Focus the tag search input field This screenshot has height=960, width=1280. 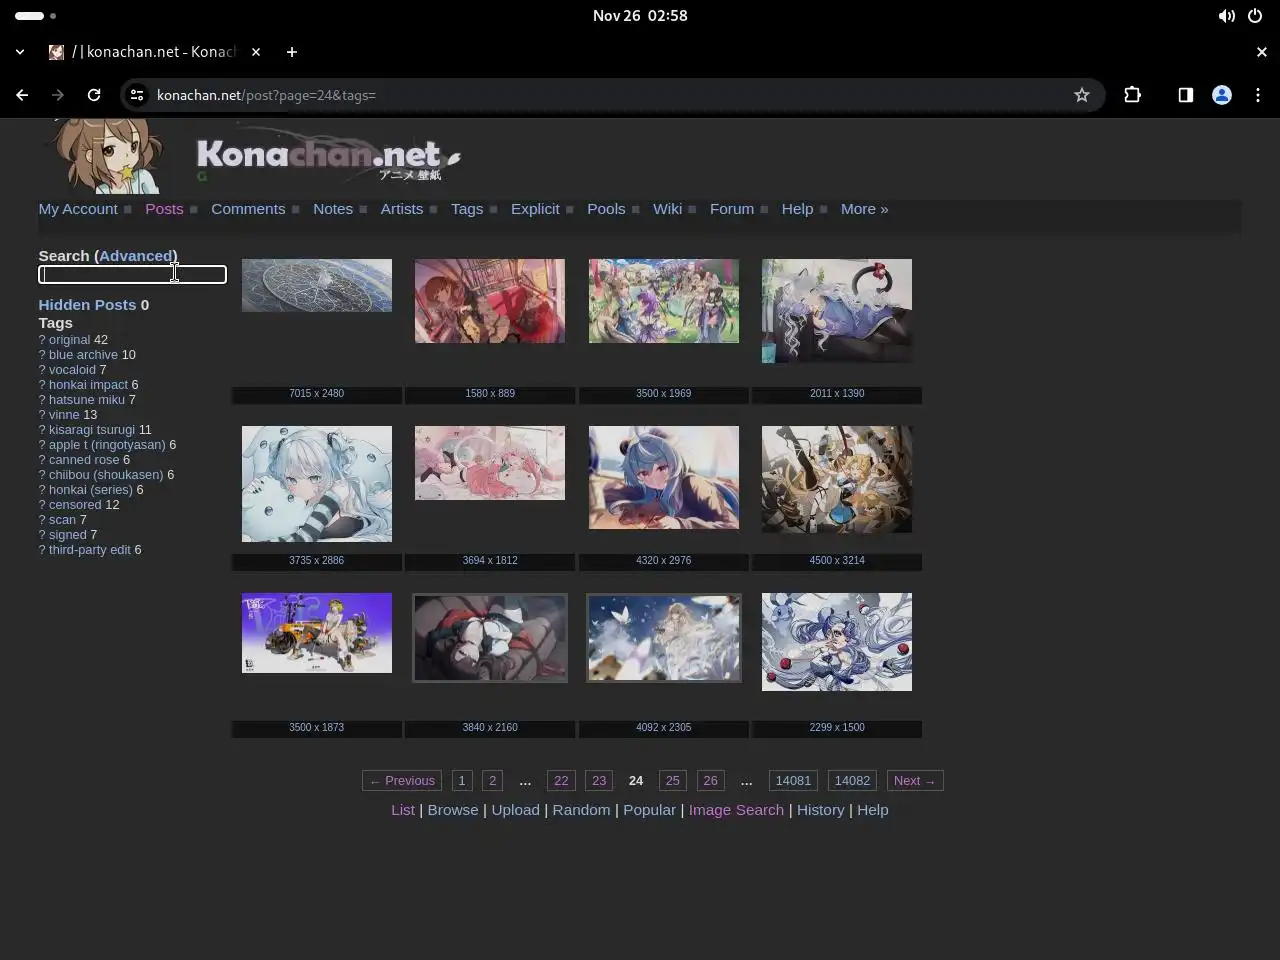132,274
